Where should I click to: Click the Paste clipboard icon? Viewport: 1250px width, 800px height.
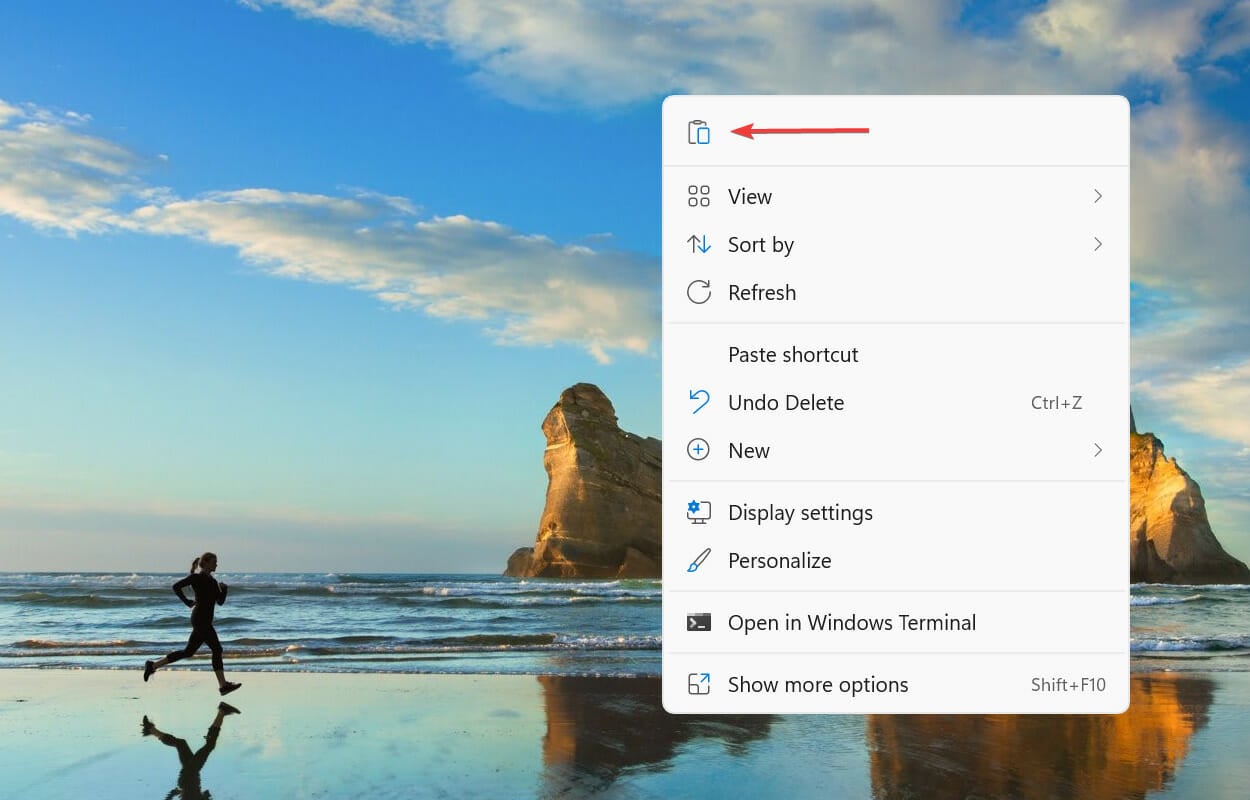(699, 131)
